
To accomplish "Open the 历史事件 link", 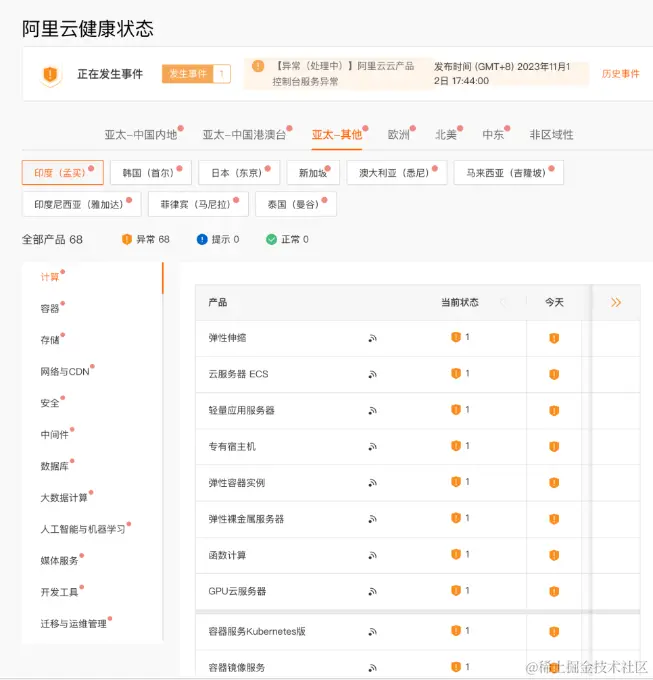I will 620,74.
